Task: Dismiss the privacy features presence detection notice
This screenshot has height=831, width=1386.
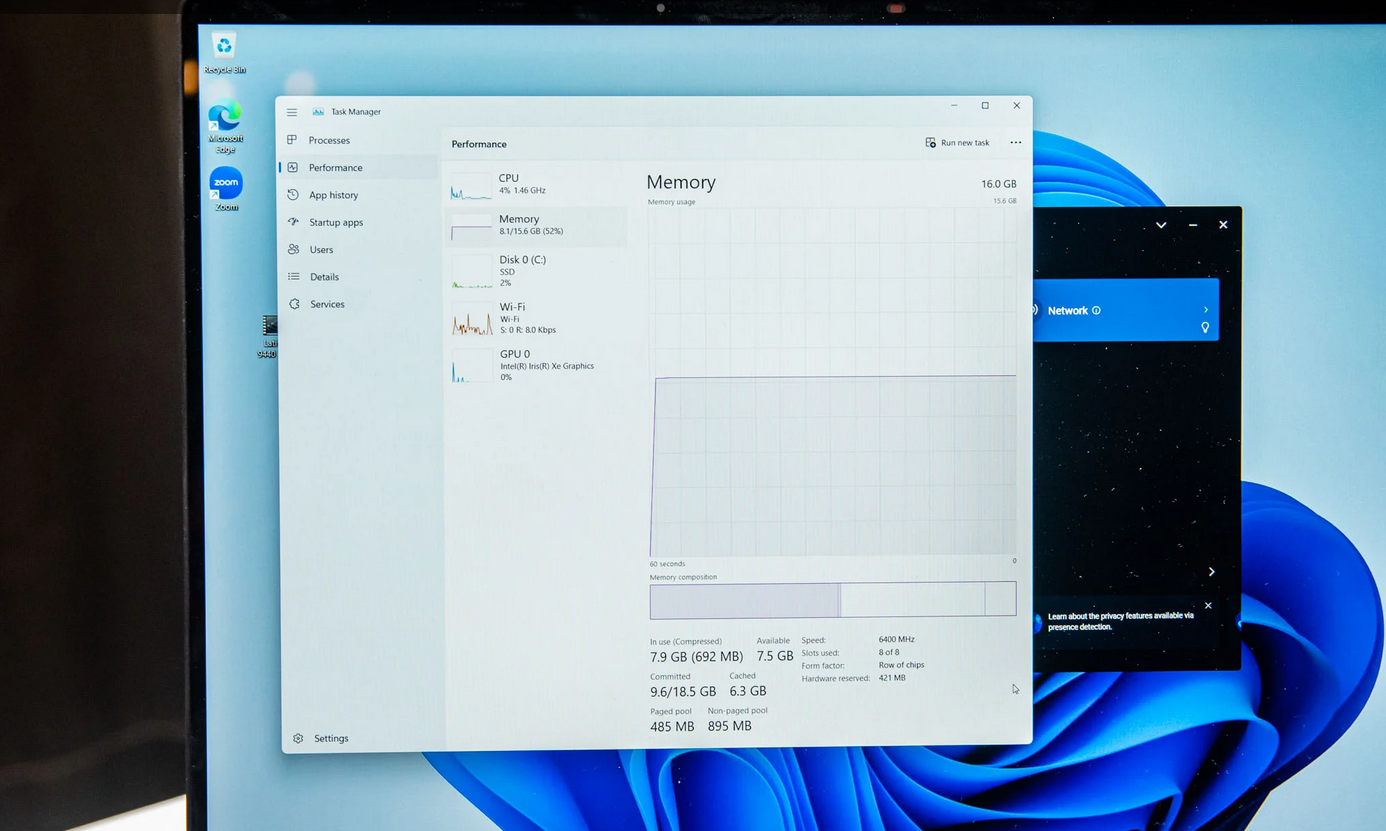Action: [1208, 606]
